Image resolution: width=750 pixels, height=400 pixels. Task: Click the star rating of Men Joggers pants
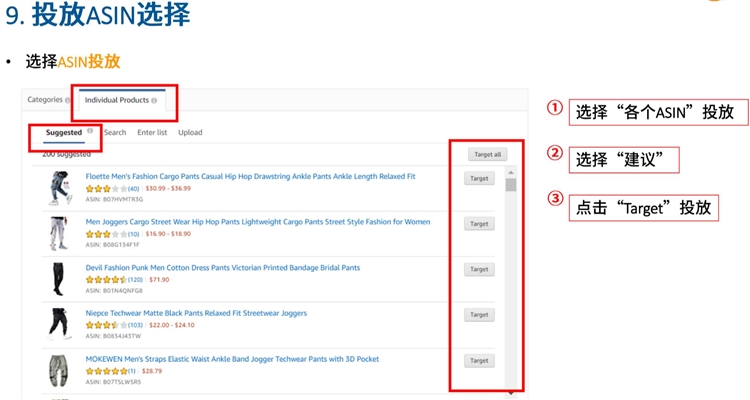(106, 234)
